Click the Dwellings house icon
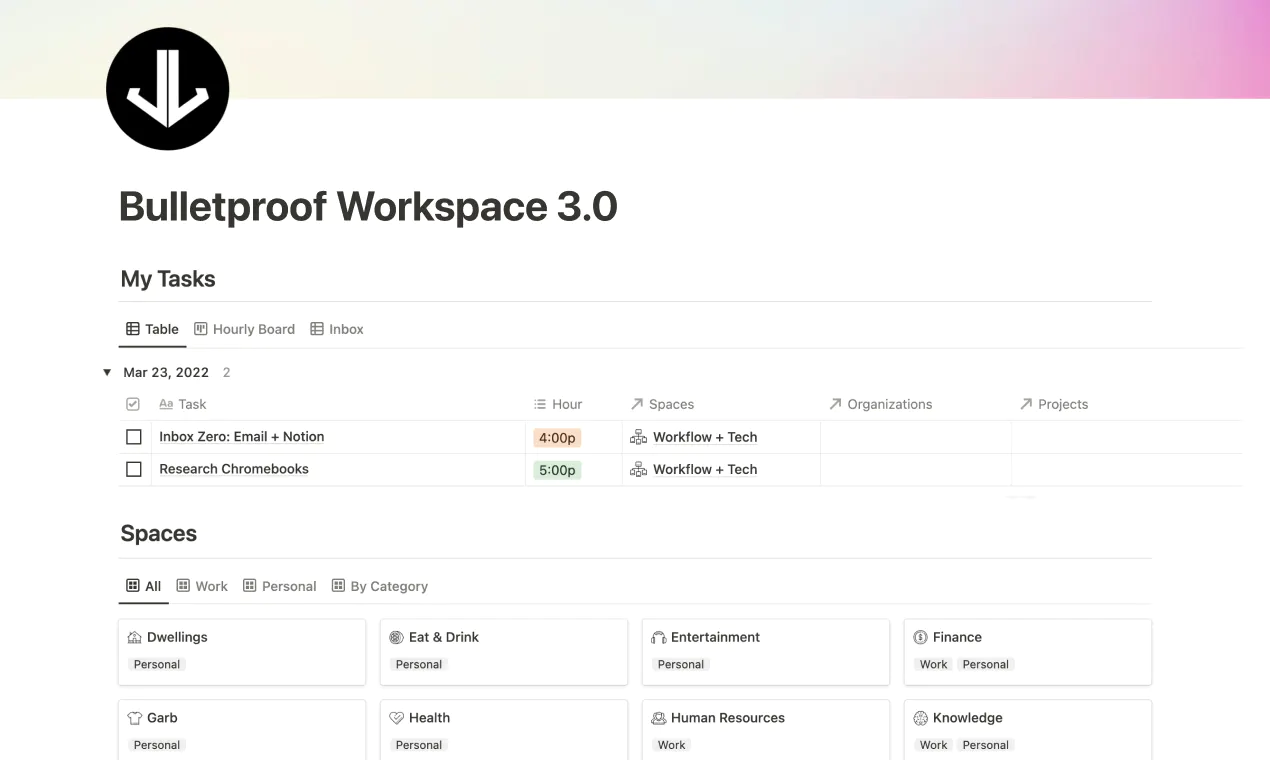The image size is (1270, 760). [135, 637]
